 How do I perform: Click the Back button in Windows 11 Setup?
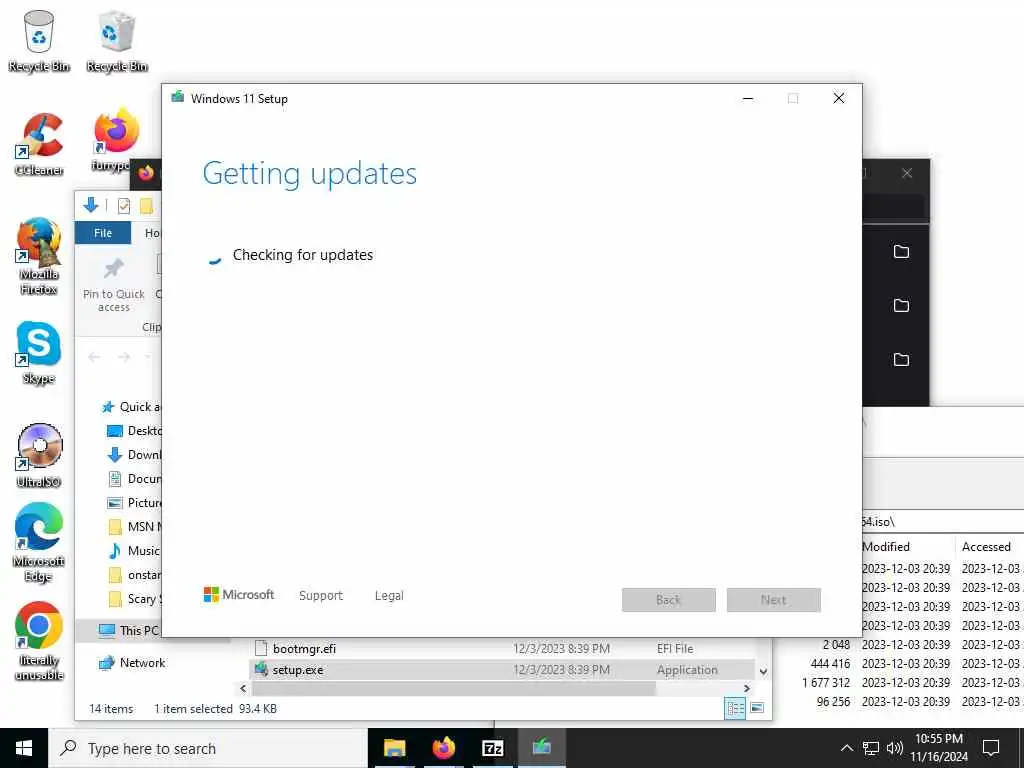[669, 600]
